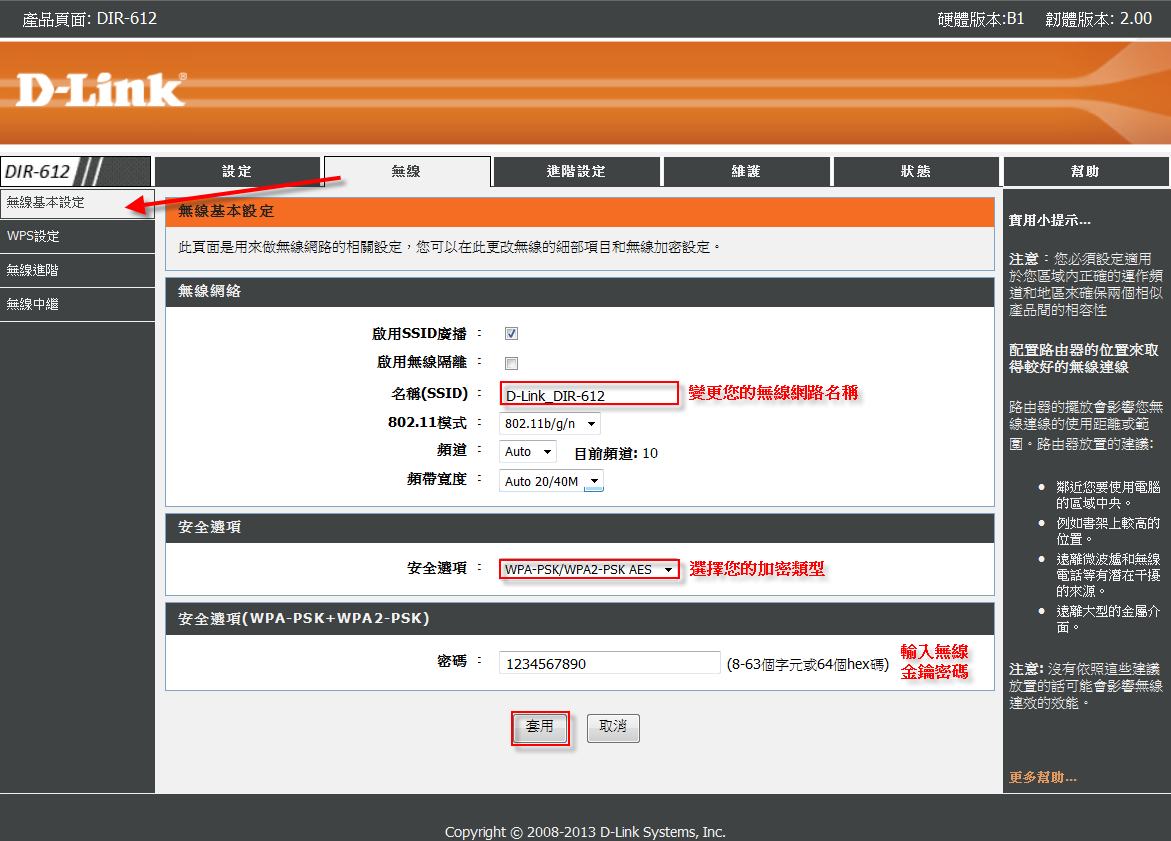Click the 韌體版本: 2.00 text
The image size is (1171, 841).
coord(1099,19)
